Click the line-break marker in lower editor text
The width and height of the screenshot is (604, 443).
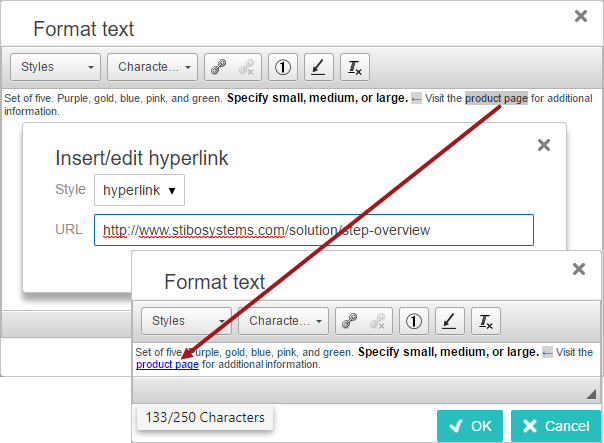click(x=547, y=352)
